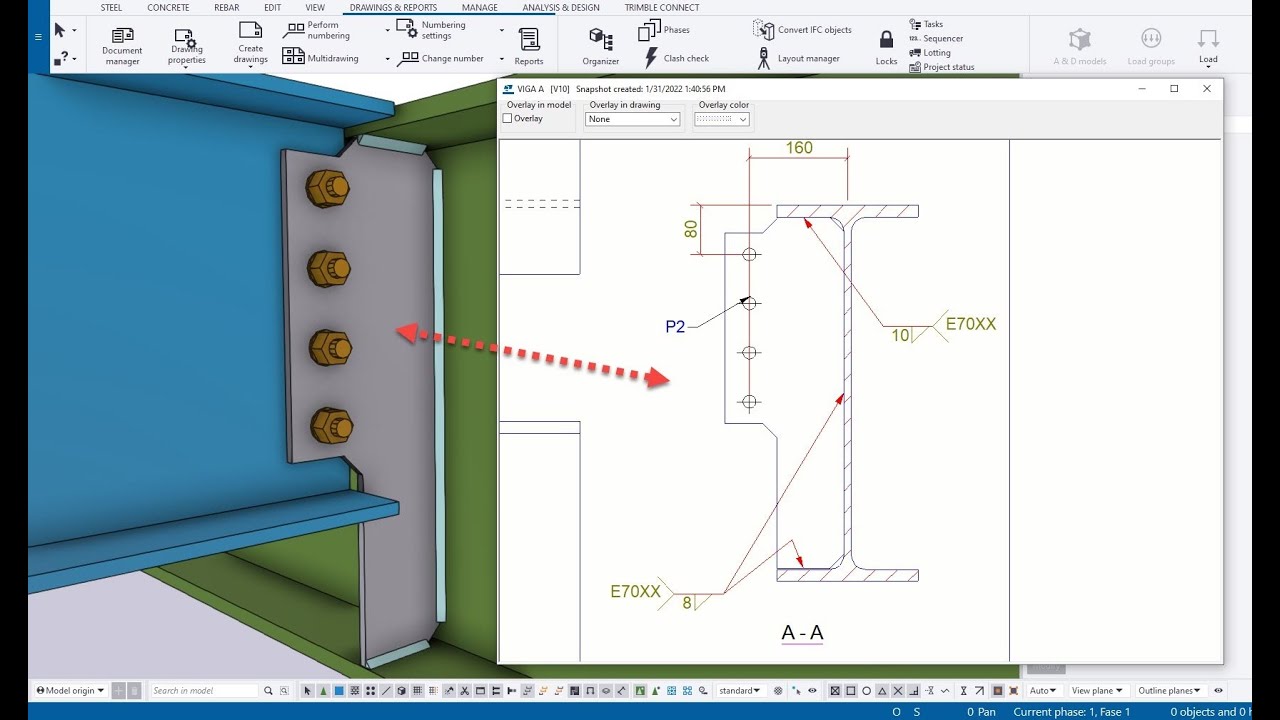Switch to STEEL ribbon tab
1280x720 pixels.
click(111, 7)
